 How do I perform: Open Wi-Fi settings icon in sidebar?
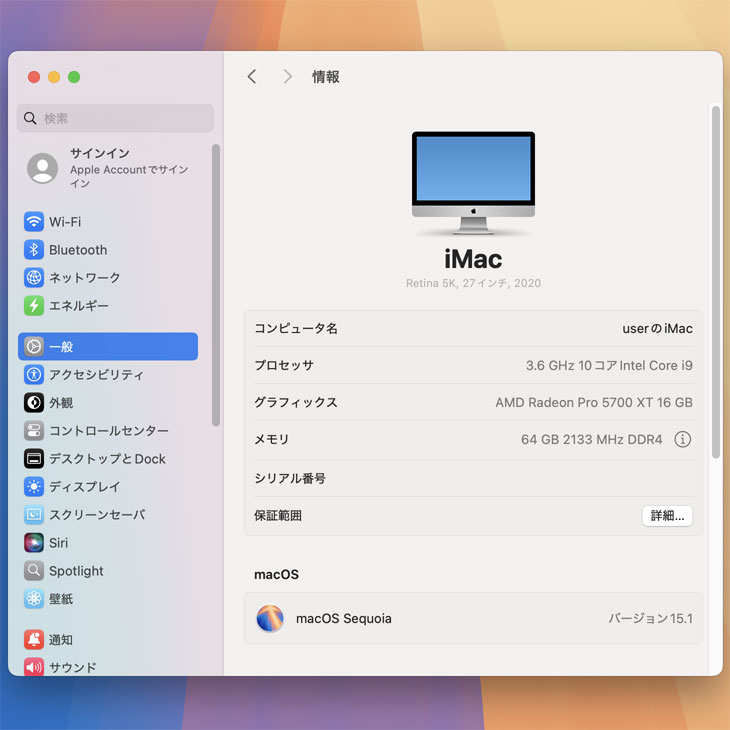[34, 222]
